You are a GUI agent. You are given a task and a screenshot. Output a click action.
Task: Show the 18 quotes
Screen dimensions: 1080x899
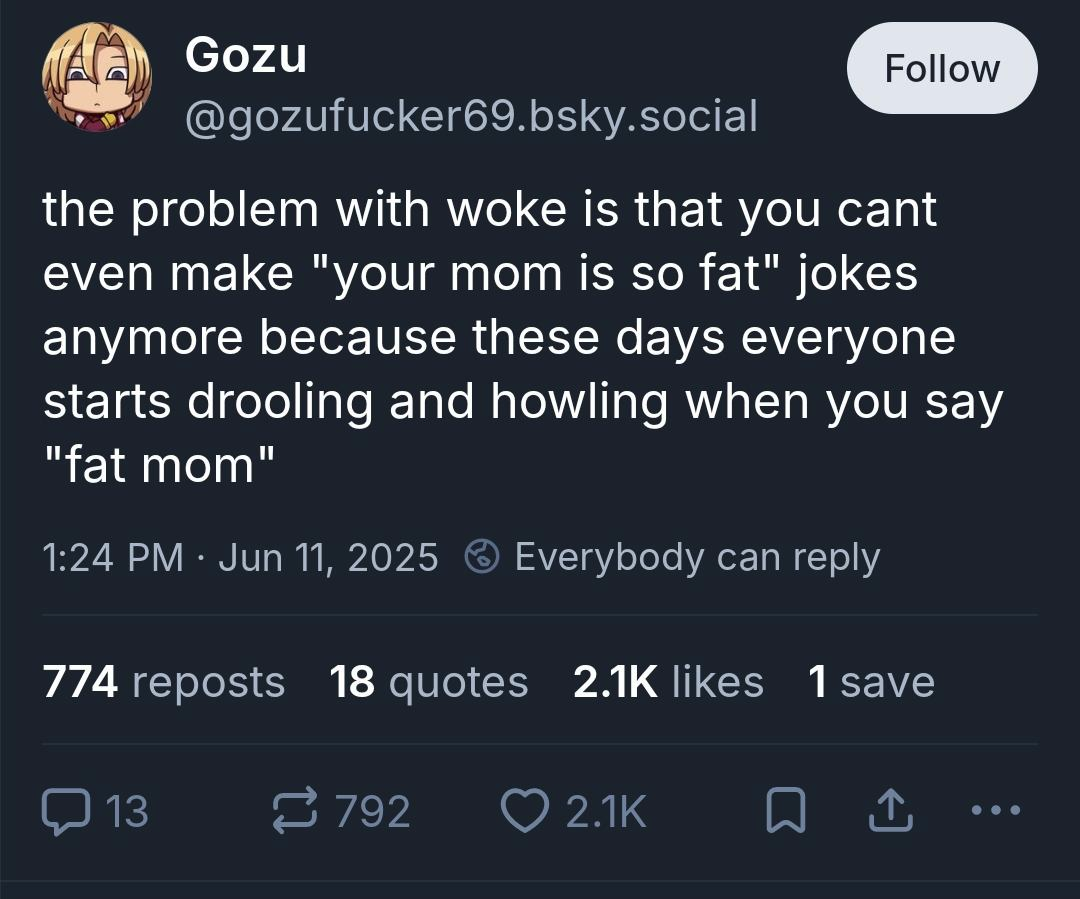coord(428,682)
